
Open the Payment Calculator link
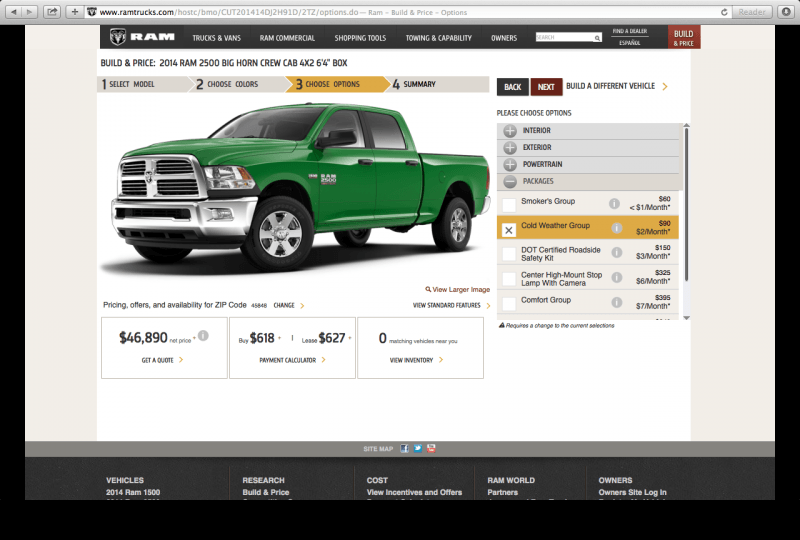click(x=292, y=360)
